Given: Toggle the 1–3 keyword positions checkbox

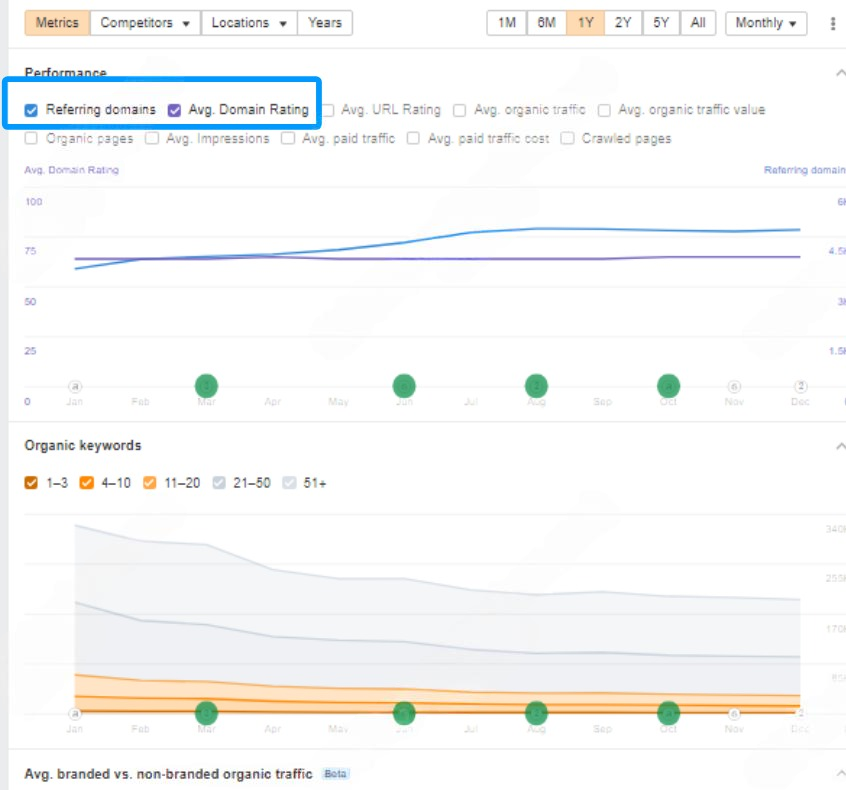Looking at the screenshot, I should [x=31, y=482].
